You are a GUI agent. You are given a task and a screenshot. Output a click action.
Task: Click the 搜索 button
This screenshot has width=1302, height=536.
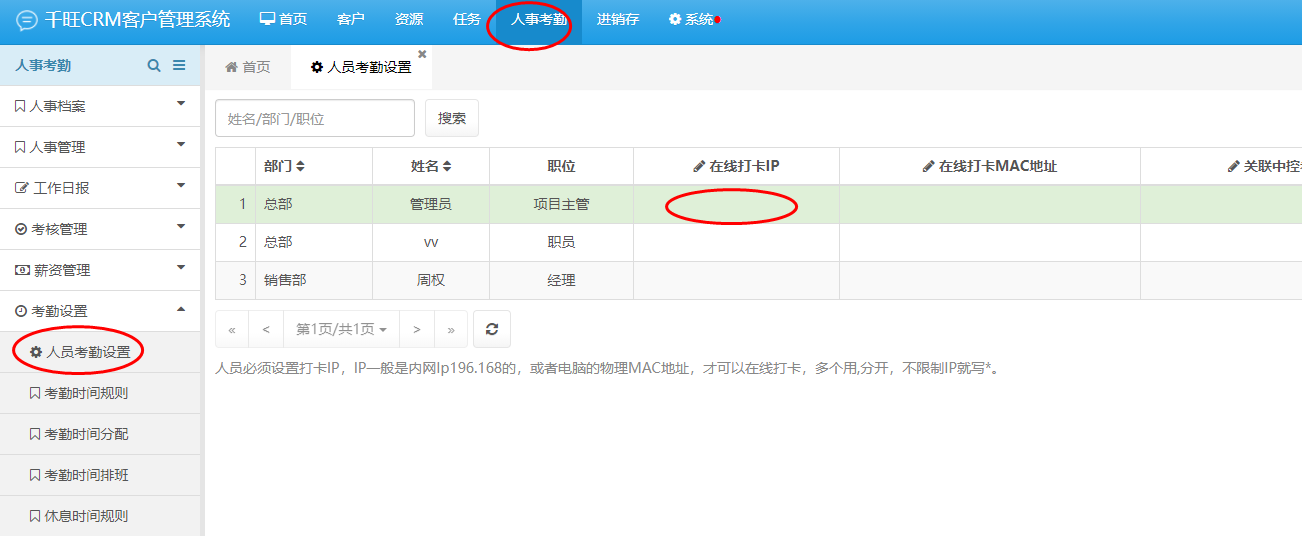point(452,118)
